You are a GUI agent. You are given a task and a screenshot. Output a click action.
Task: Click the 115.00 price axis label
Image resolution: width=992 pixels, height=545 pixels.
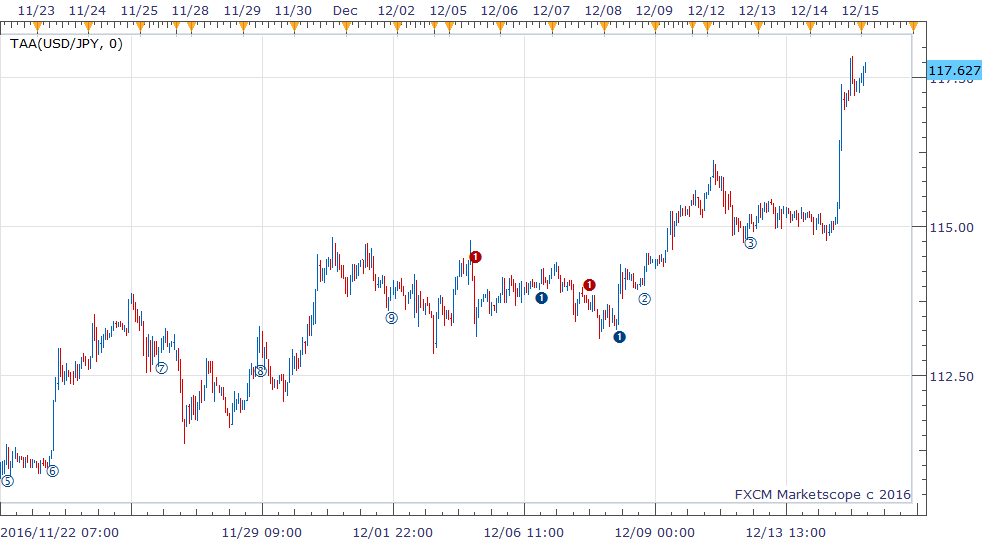pos(951,227)
